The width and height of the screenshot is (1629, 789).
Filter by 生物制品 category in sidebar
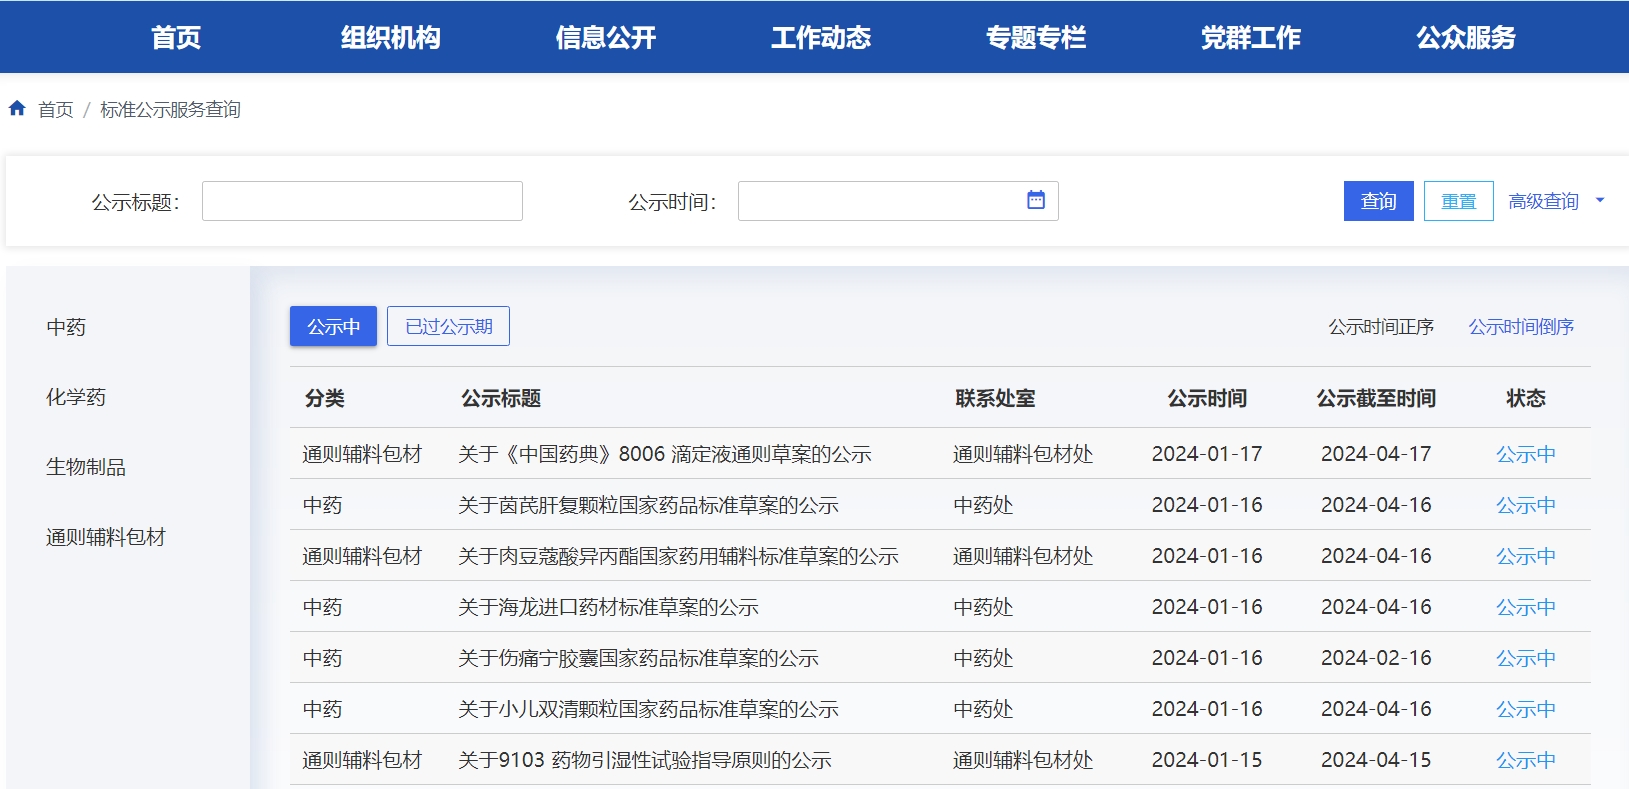pos(86,467)
